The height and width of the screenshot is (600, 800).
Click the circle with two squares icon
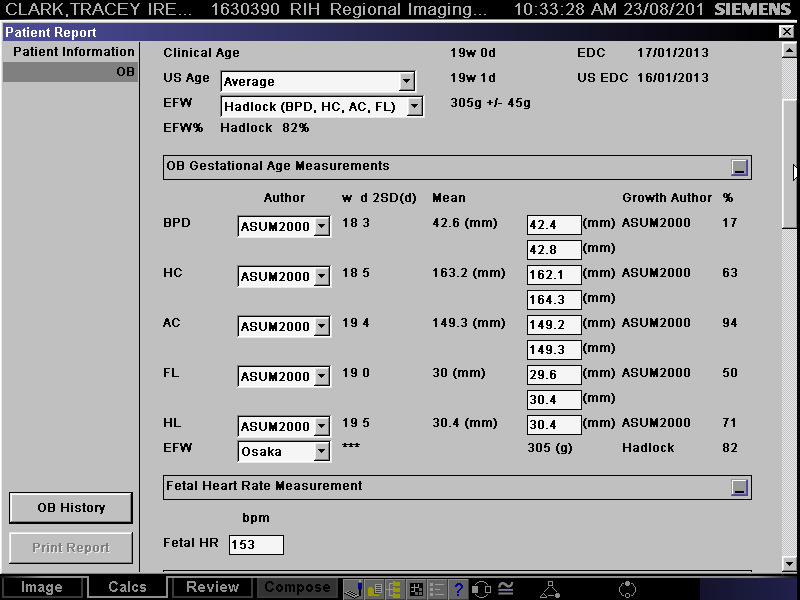coord(481,589)
